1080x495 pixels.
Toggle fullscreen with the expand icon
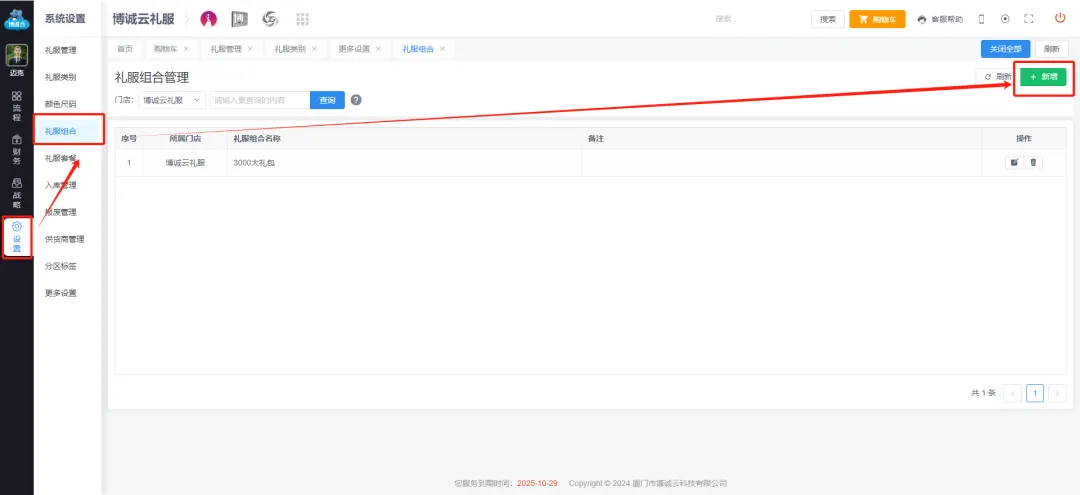tap(1028, 19)
